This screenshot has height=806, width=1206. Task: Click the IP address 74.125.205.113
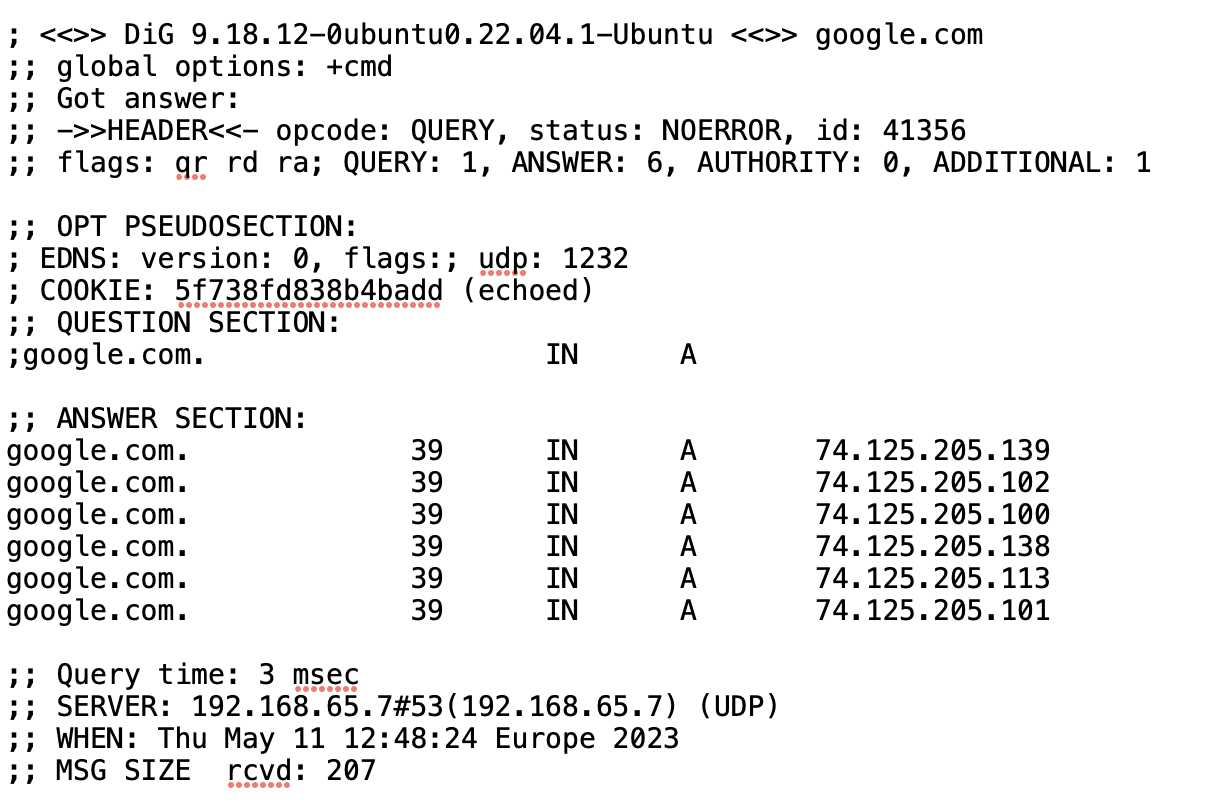(932, 578)
